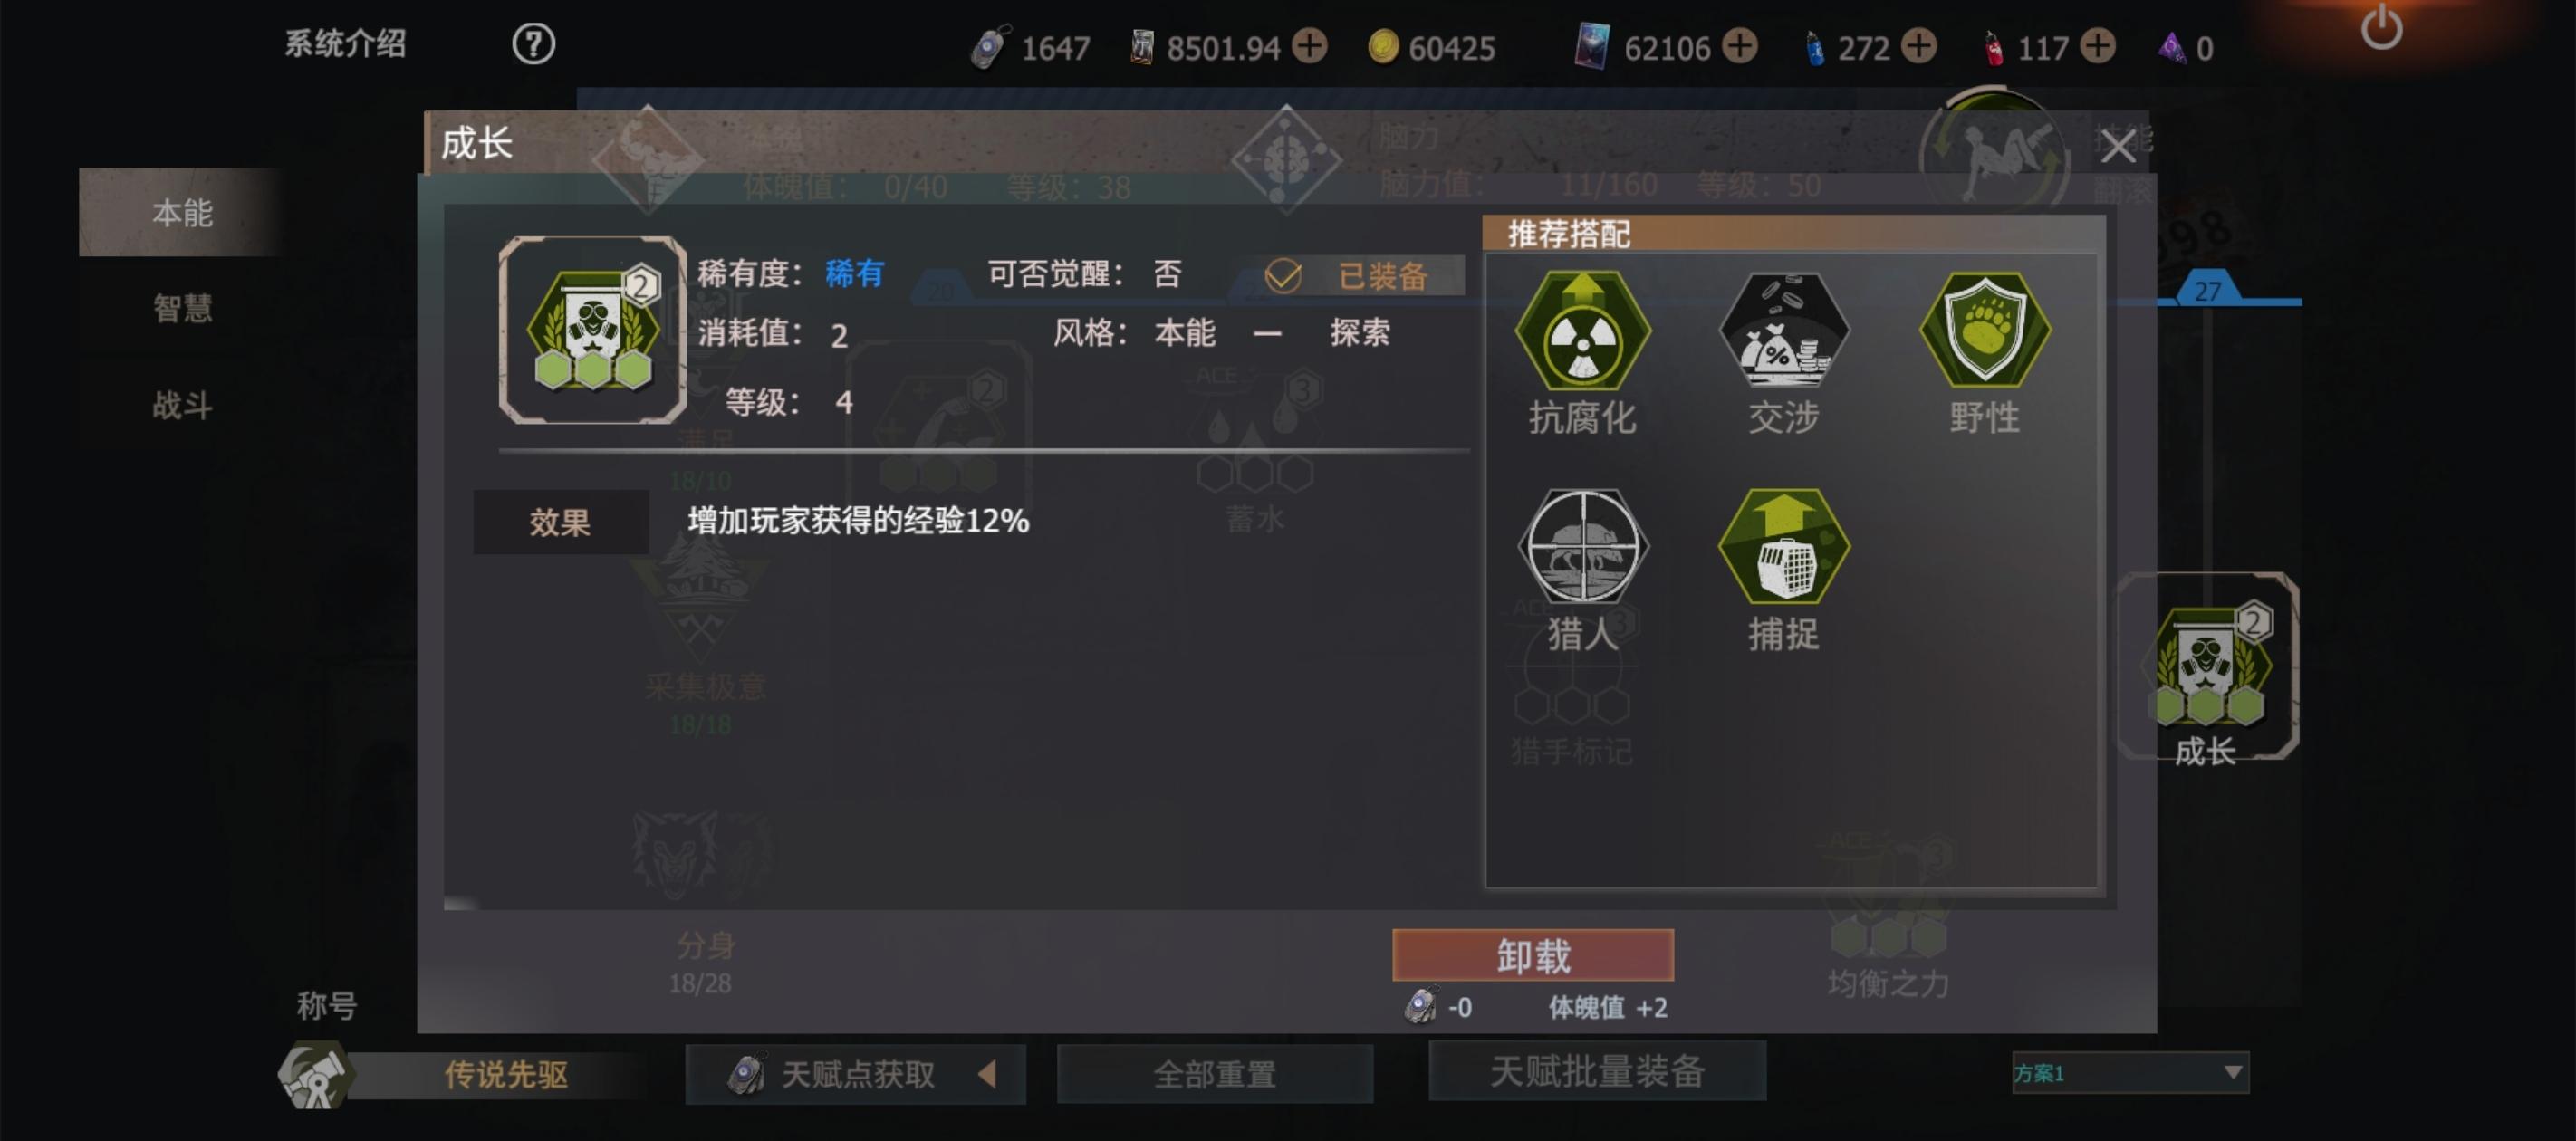This screenshot has height=1141, width=2576.
Task: Select the 抗腐化 radiation talent icon
Action: point(1582,331)
